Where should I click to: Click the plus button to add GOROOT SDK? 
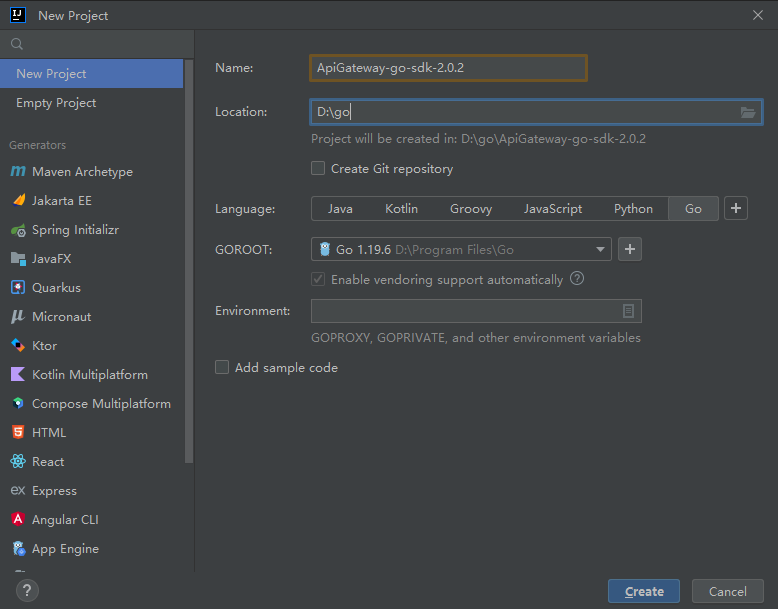coord(629,249)
